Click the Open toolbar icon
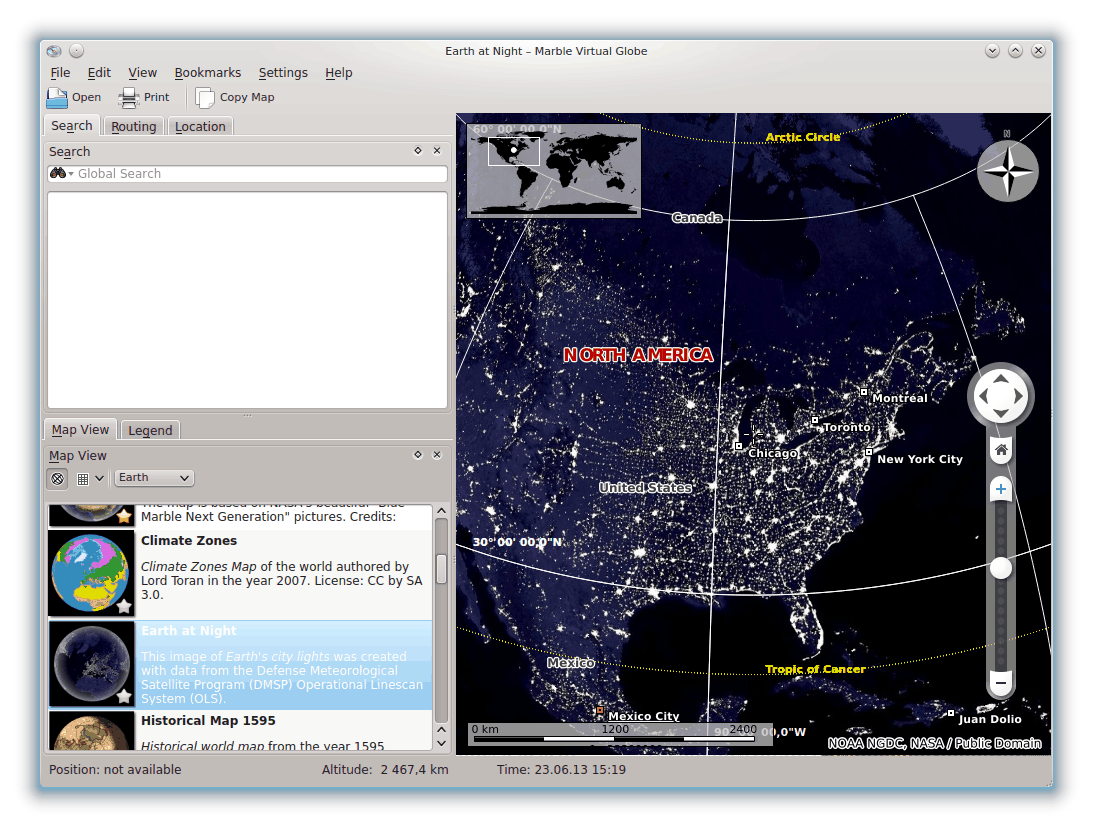Image resolution: width=1093 pixels, height=827 pixels. [57, 98]
